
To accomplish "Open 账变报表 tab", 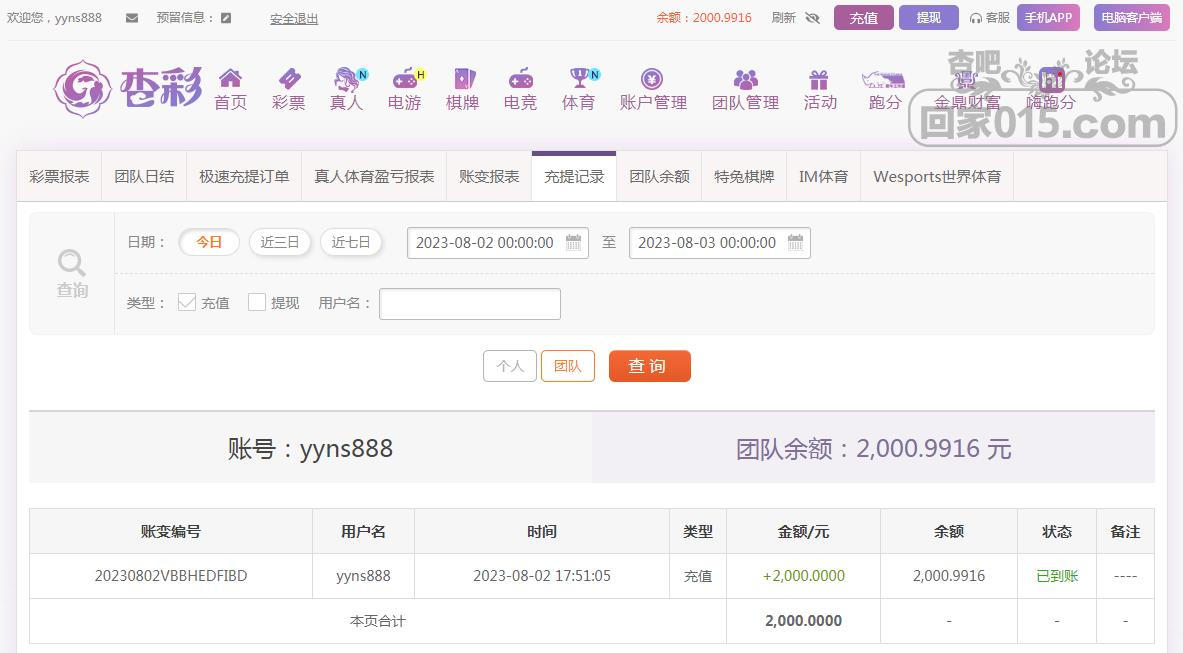I will 489,176.
